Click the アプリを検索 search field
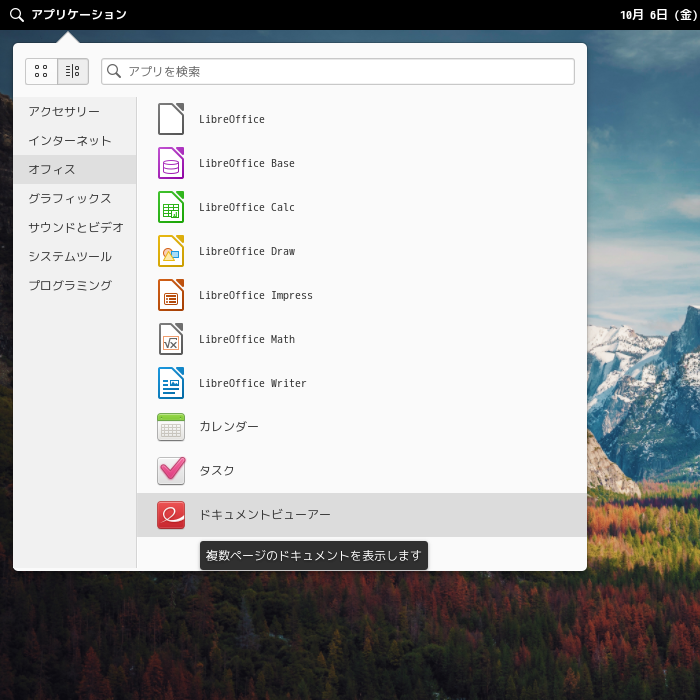 (338, 71)
